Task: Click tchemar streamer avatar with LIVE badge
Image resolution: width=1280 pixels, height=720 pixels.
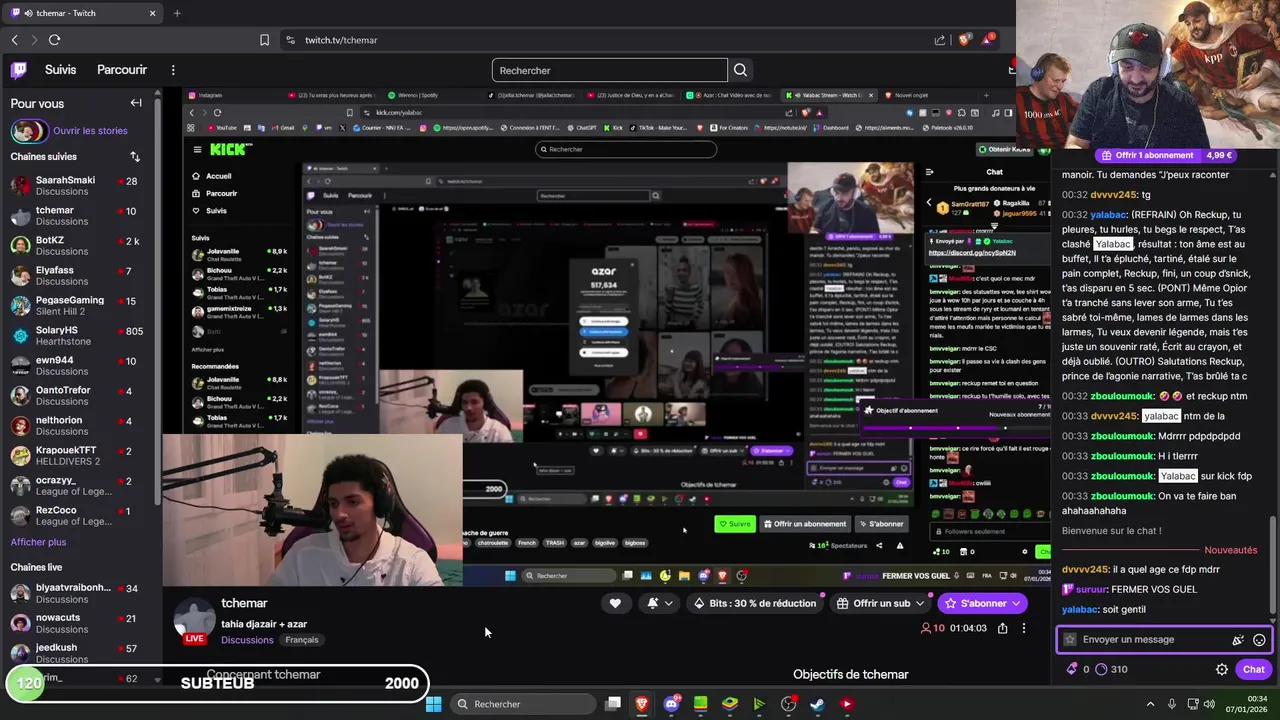Action: coord(195,620)
